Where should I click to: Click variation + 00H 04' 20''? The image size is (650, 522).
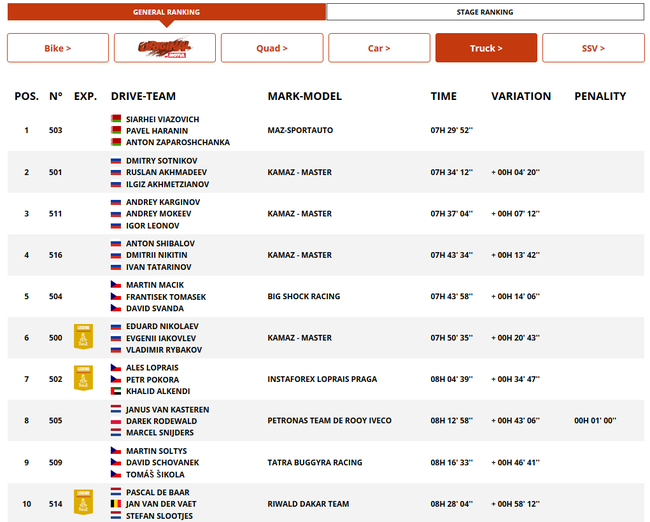[x=516, y=172]
